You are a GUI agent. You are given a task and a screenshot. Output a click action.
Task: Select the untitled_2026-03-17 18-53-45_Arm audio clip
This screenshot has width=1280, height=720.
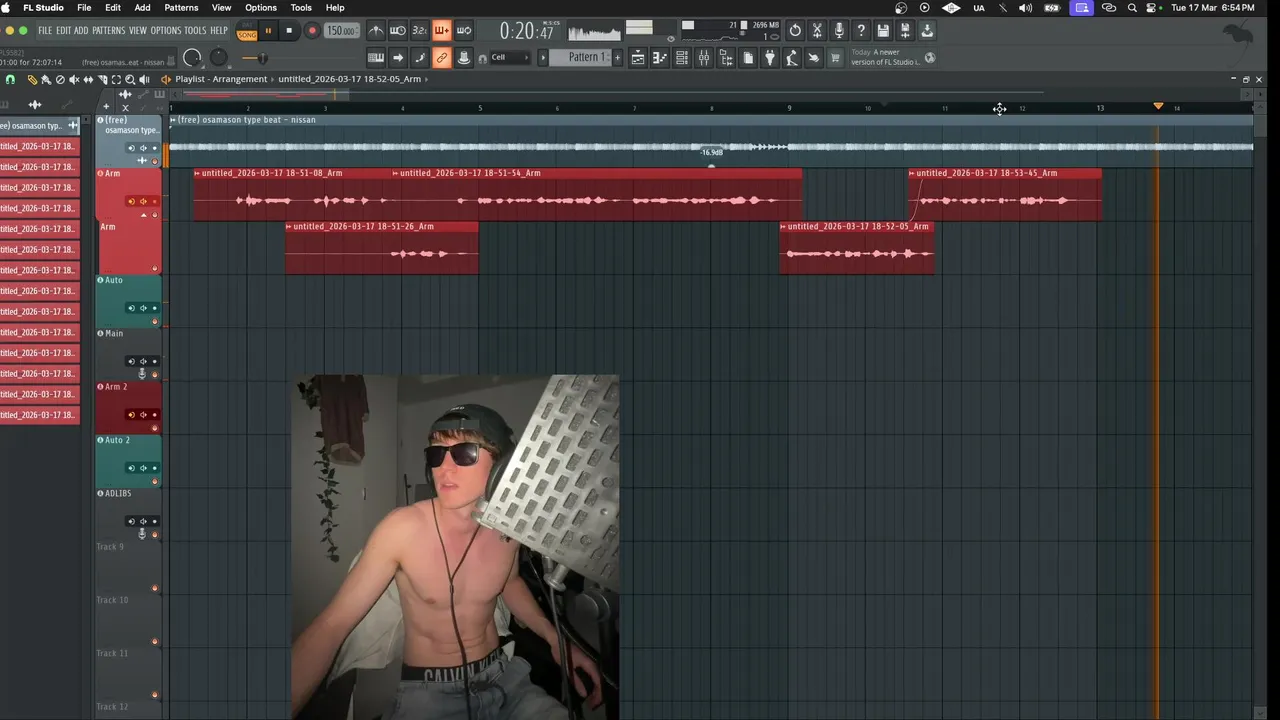(x=1005, y=194)
